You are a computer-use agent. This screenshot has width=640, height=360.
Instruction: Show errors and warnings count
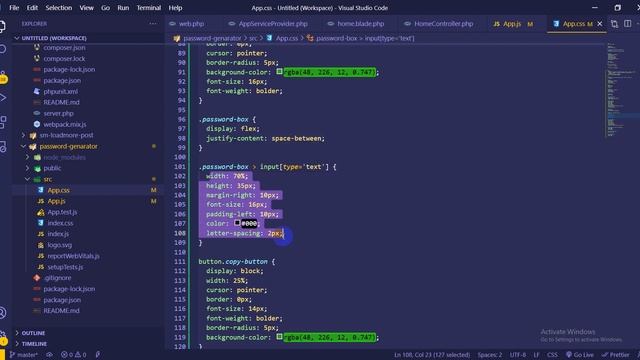click(73, 355)
